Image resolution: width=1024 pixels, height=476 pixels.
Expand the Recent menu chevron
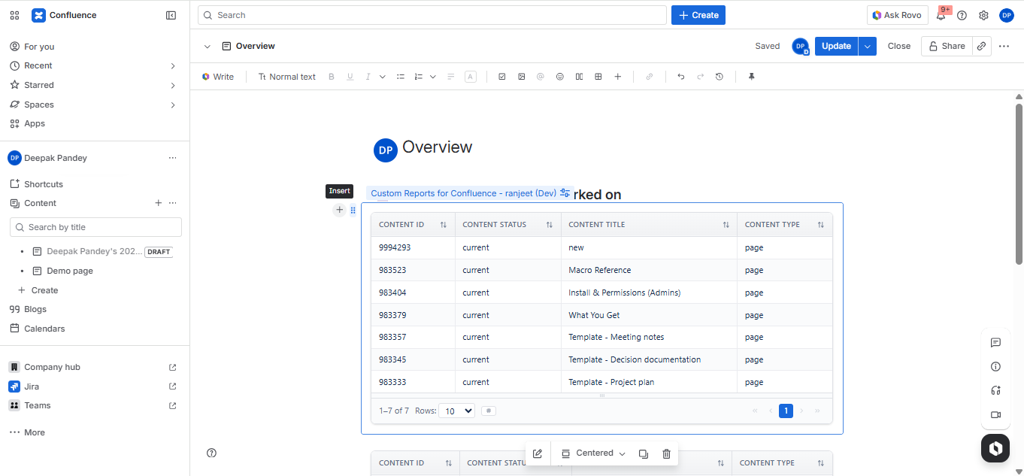173,66
